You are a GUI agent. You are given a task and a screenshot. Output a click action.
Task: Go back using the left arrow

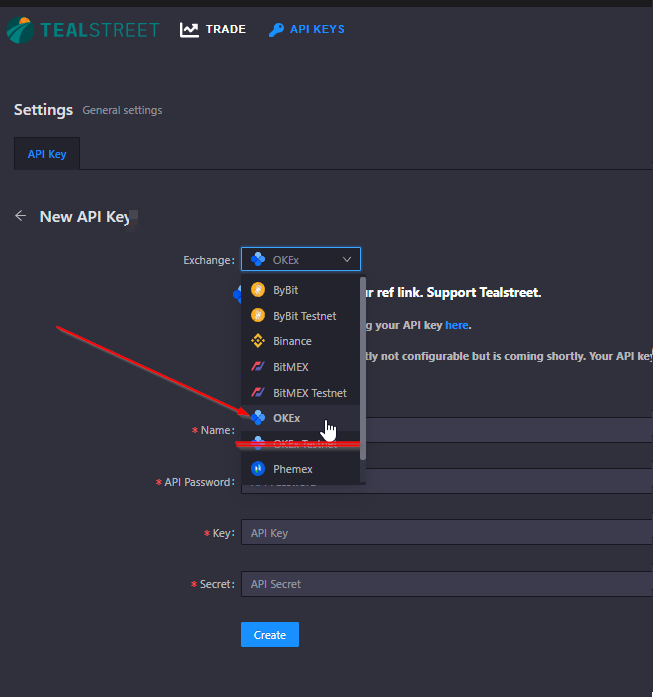tap(20, 216)
